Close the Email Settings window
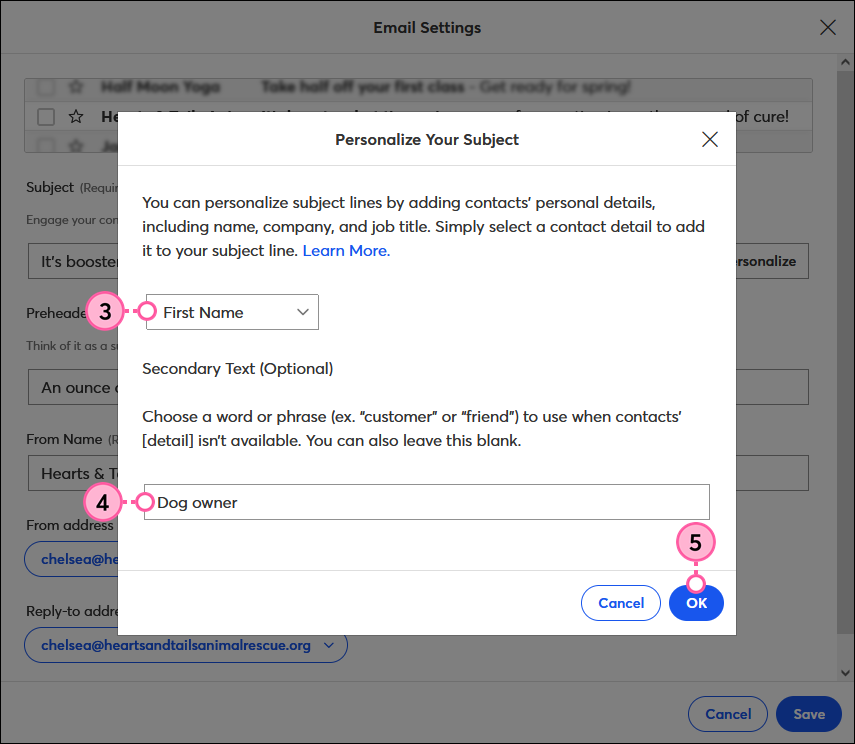The image size is (855, 744). coord(828,27)
